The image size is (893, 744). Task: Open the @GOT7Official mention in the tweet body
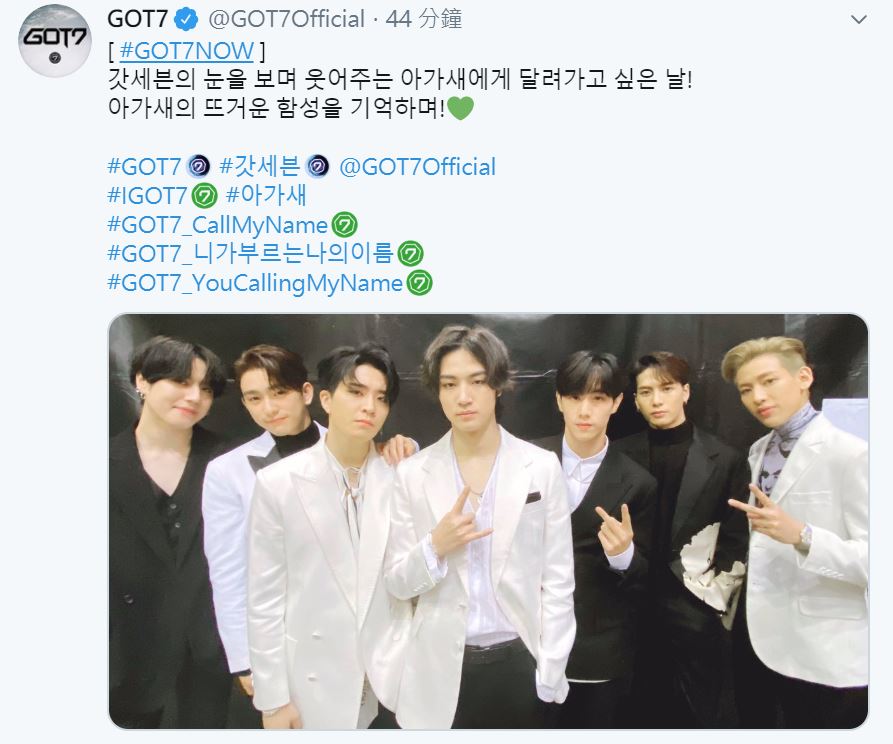click(x=417, y=167)
